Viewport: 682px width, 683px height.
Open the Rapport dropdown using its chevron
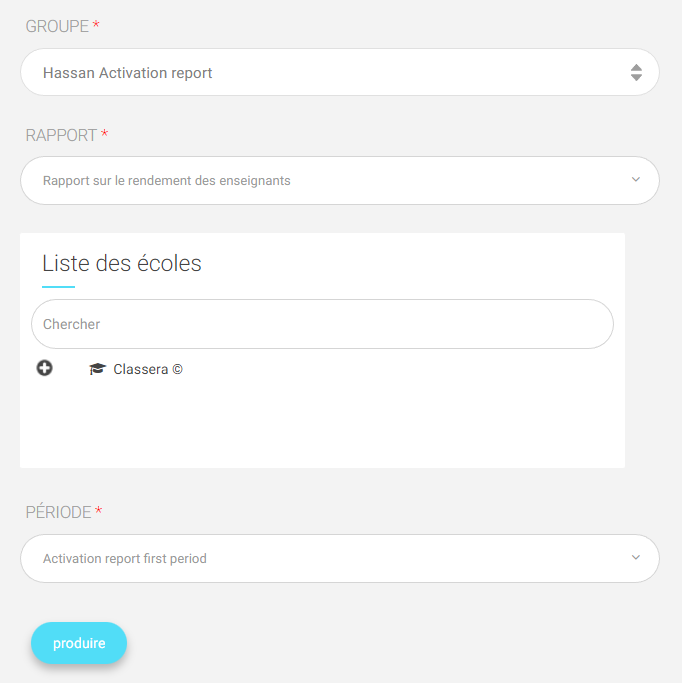pyautogui.click(x=635, y=179)
